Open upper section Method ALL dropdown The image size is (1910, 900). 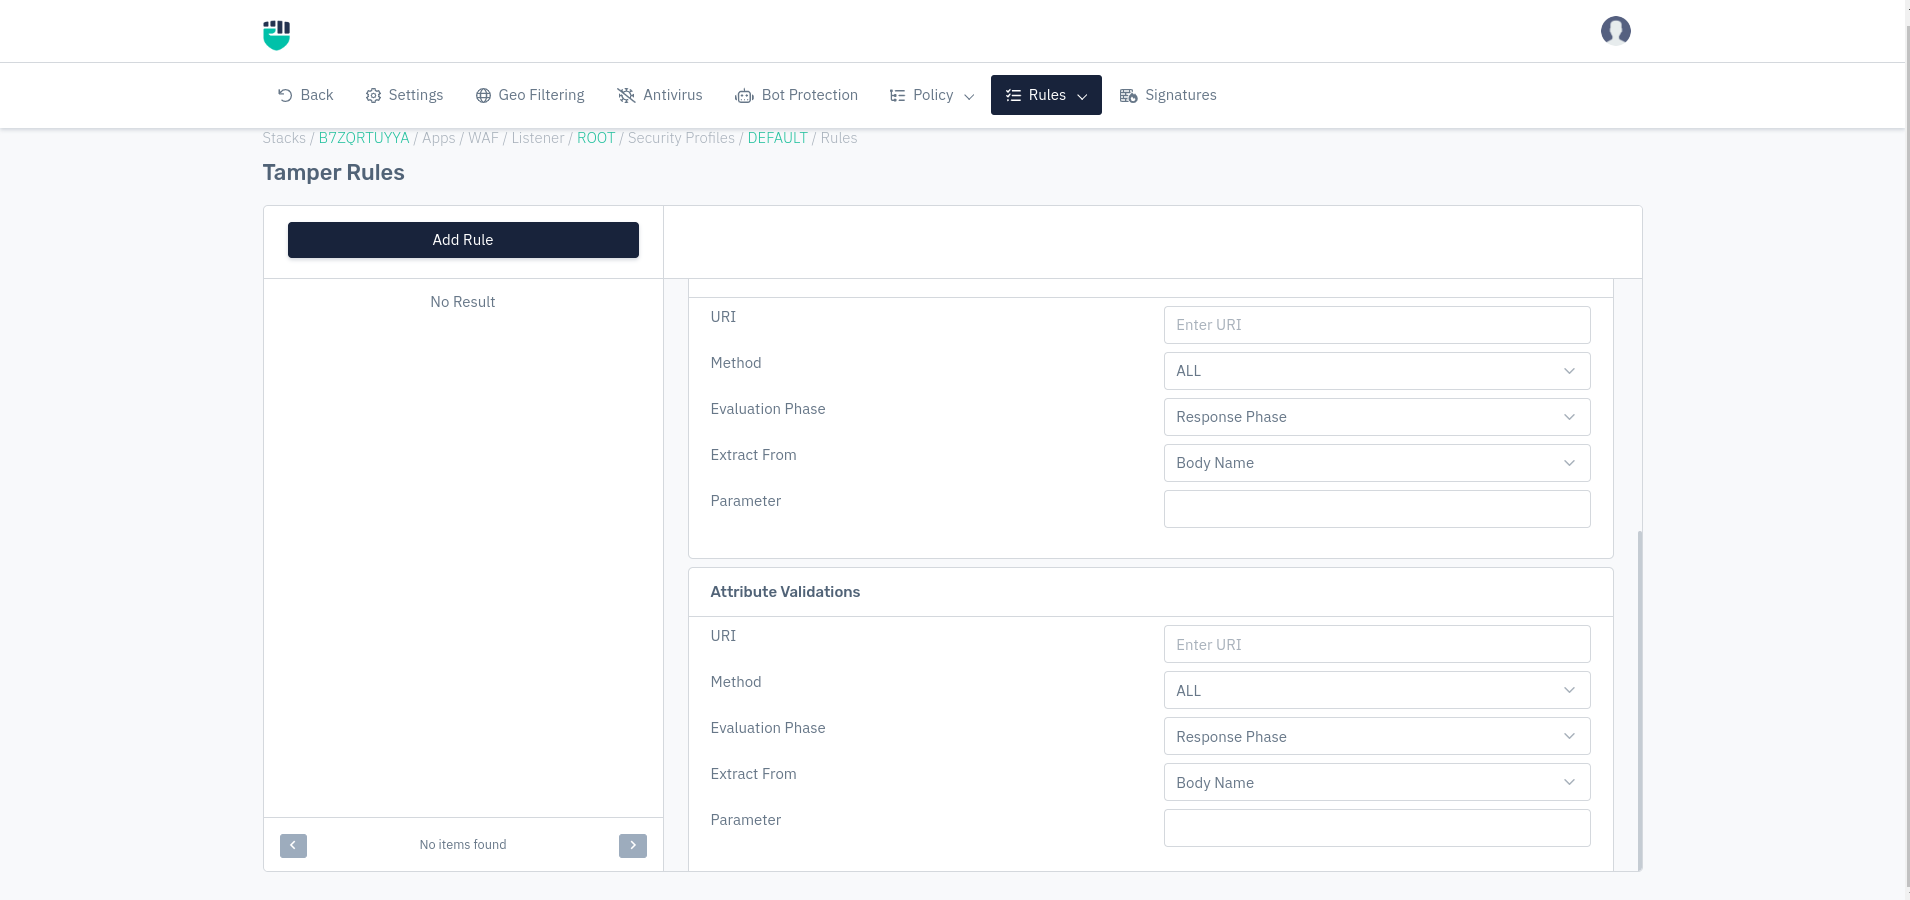coord(1377,371)
